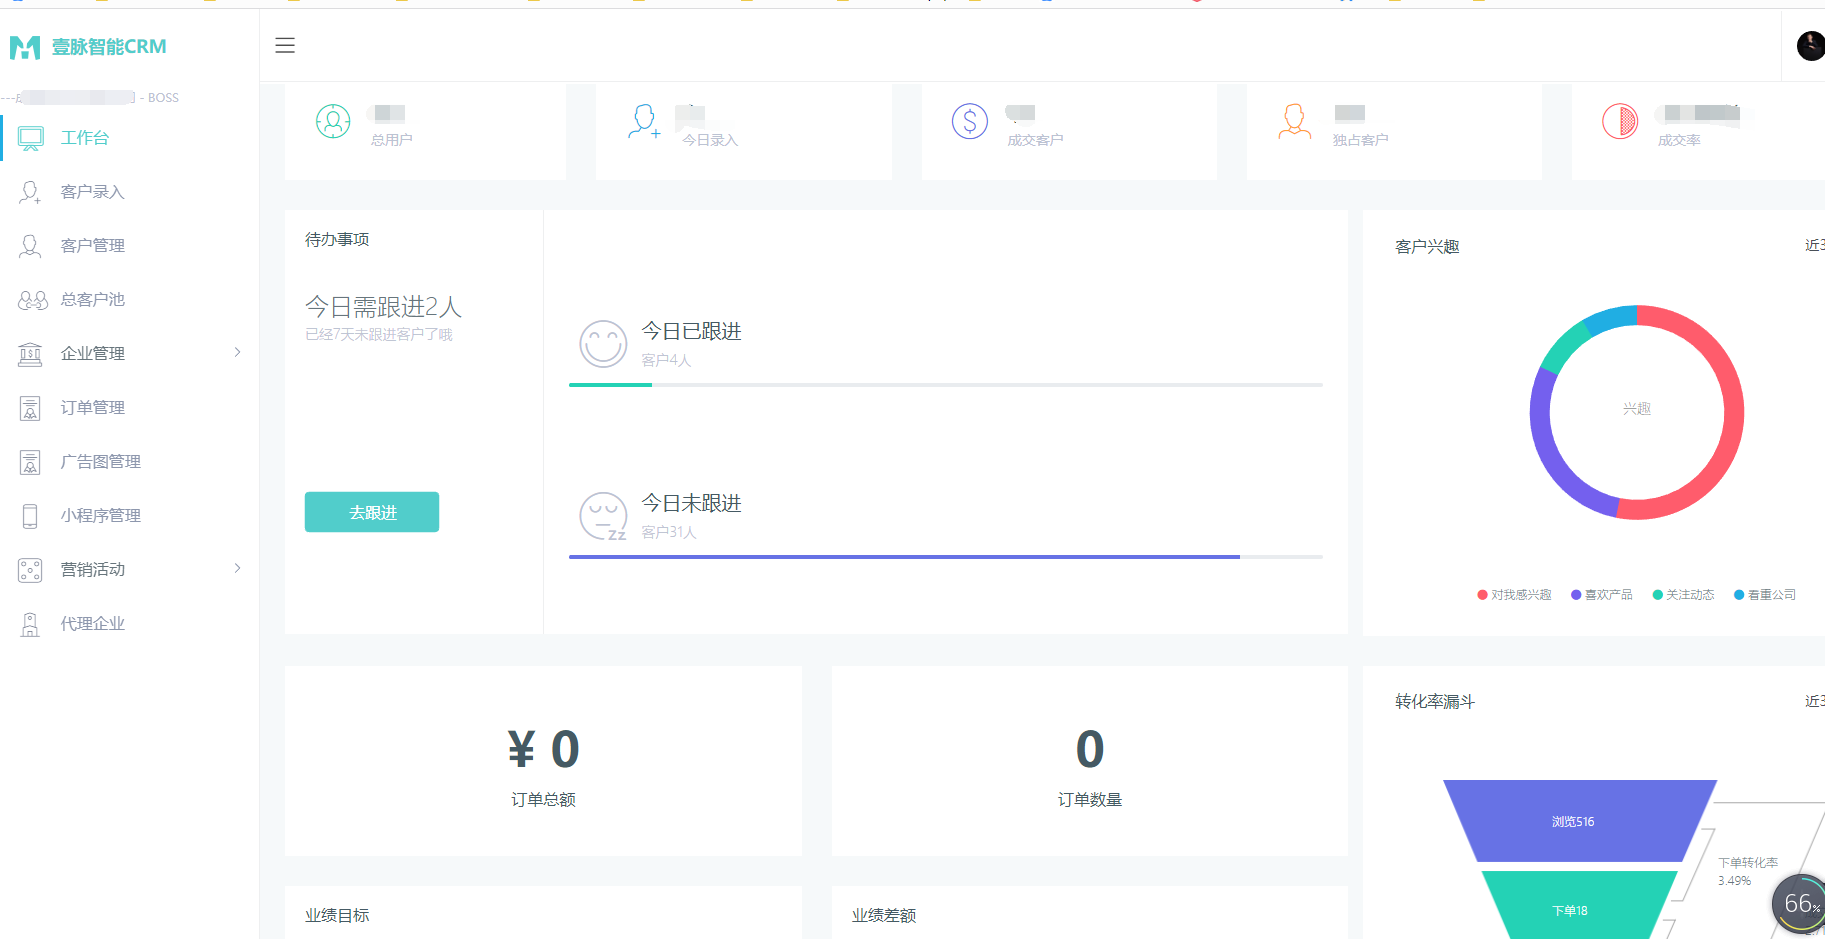1825x939 pixels.
Task: Open the user avatar in top-right corner
Action: 1811,46
